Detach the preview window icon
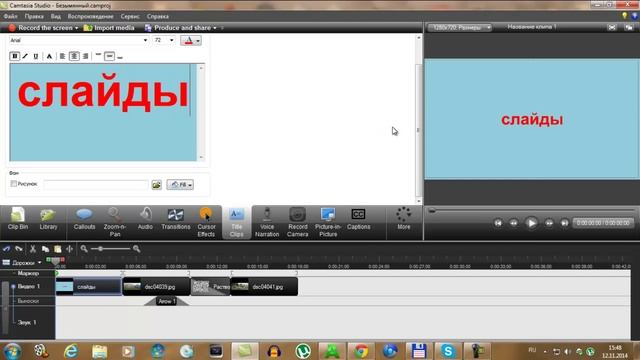The width and height of the screenshot is (640, 360). click(629, 27)
